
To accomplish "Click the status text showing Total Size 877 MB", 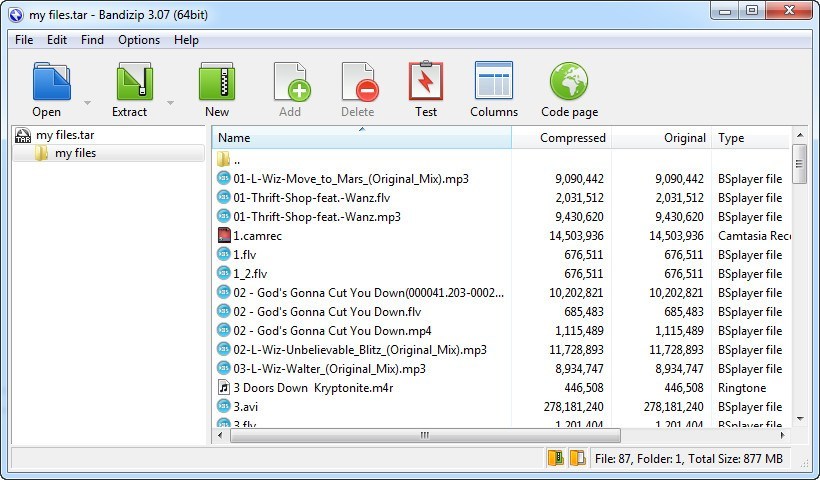I will [689, 459].
